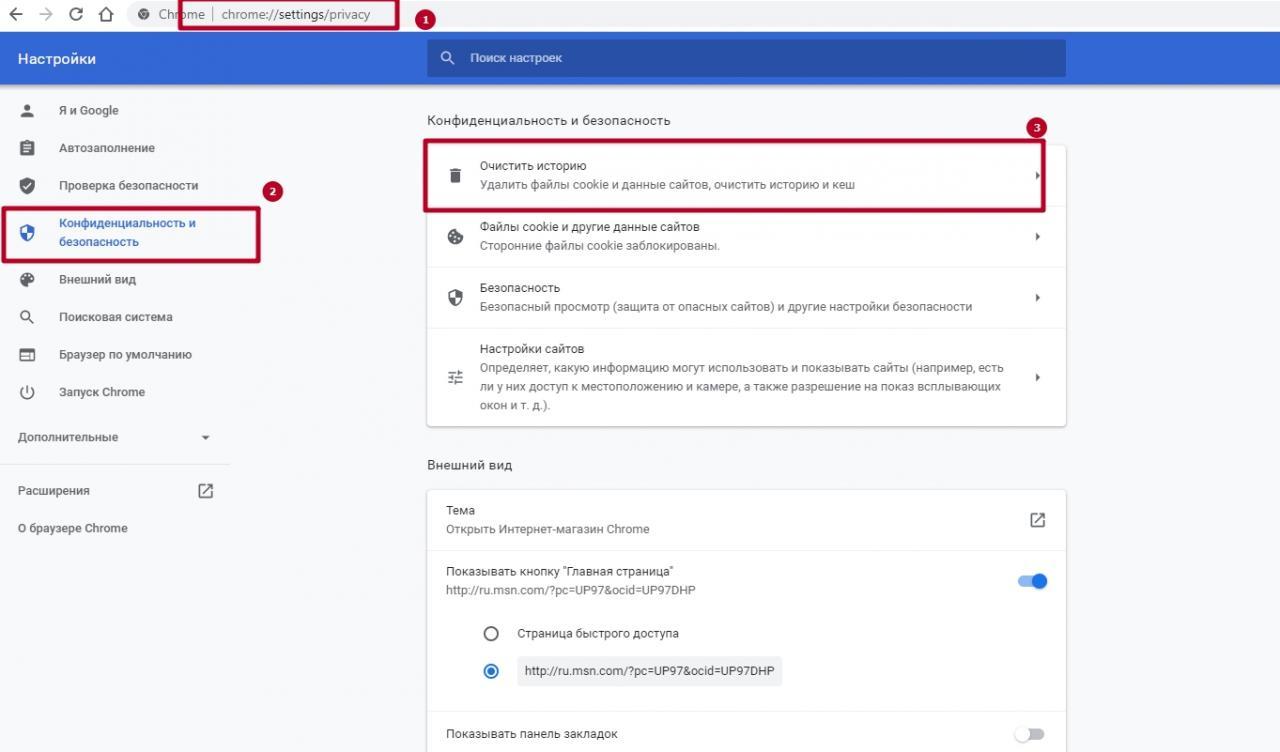Viewport: 1280px width, 752px height.
Task: Expand the Дополнительные section arrow
Action: tap(205, 438)
